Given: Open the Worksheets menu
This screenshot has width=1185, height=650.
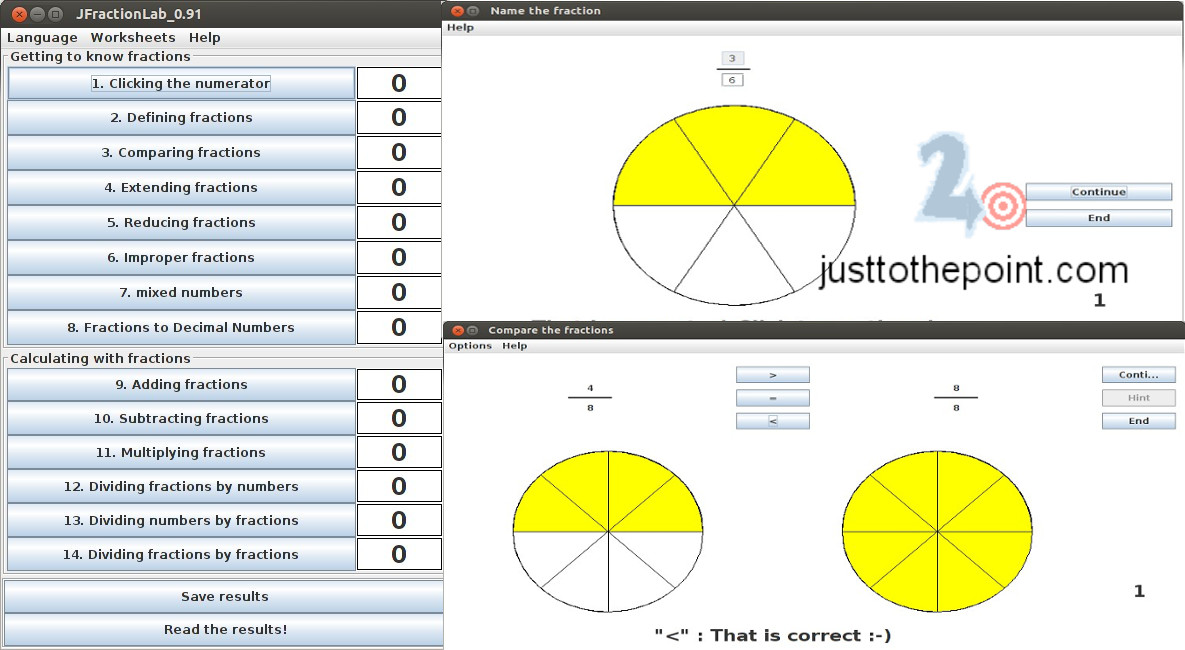Looking at the screenshot, I should click(133, 37).
